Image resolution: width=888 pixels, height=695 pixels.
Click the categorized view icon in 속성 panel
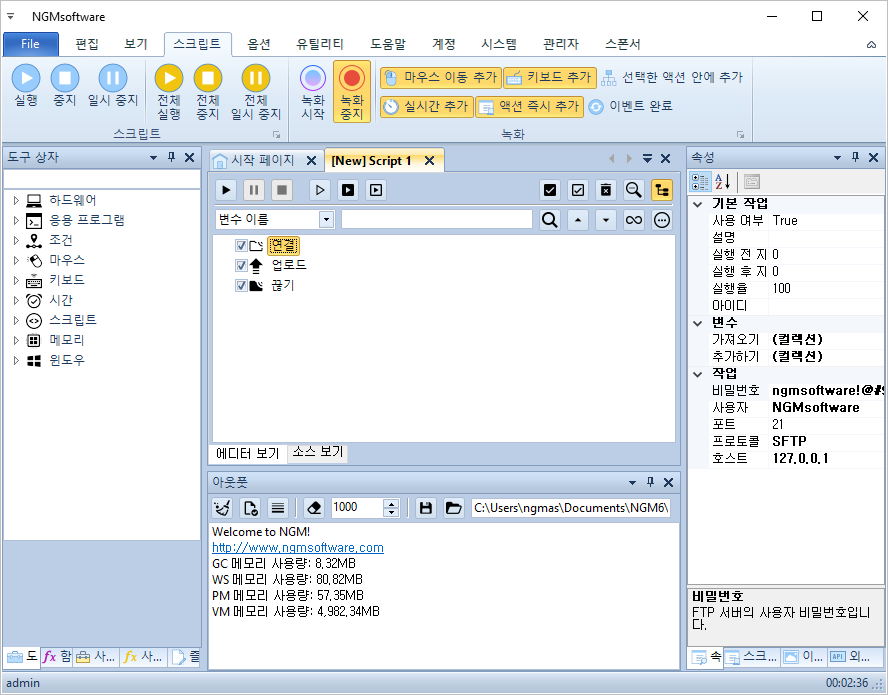coord(700,182)
